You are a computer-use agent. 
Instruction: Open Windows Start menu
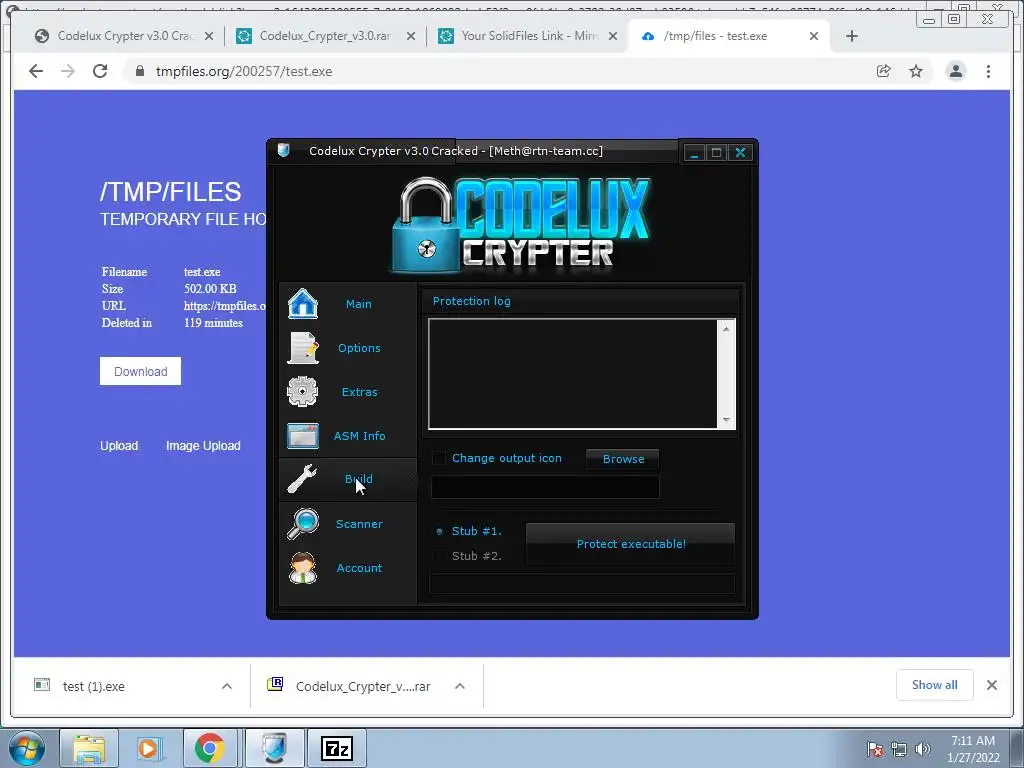click(x=27, y=748)
